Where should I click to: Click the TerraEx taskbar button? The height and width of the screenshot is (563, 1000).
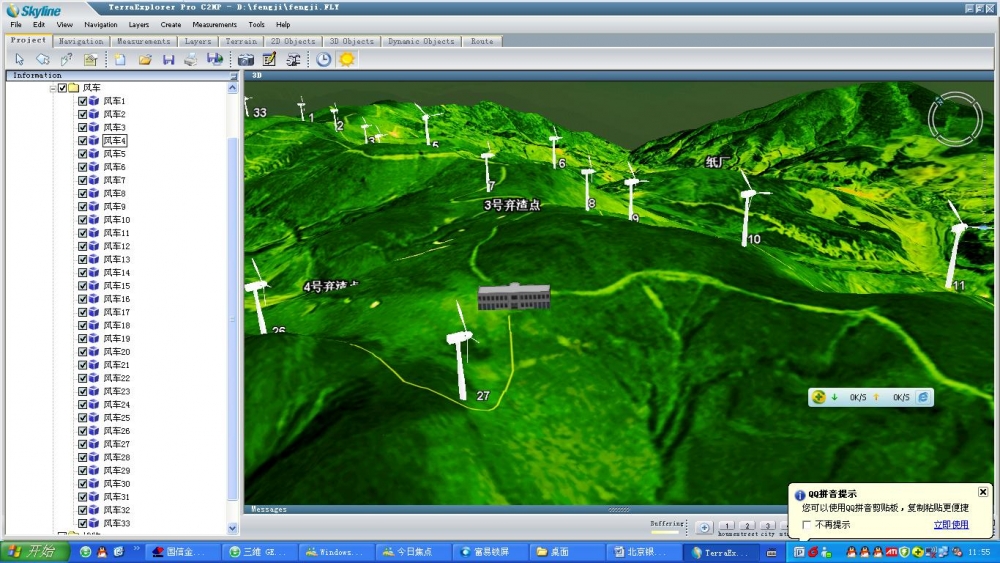click(720, 552)
